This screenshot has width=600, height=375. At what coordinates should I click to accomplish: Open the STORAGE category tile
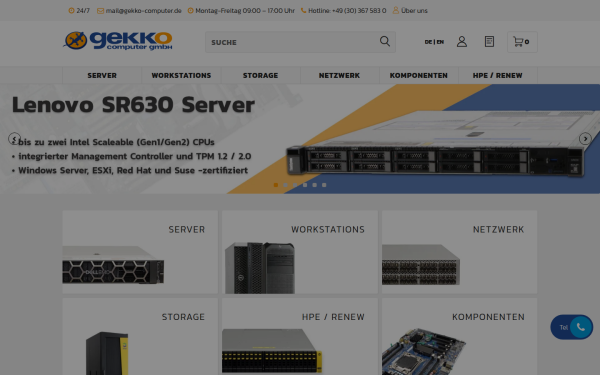click(140, 337)
